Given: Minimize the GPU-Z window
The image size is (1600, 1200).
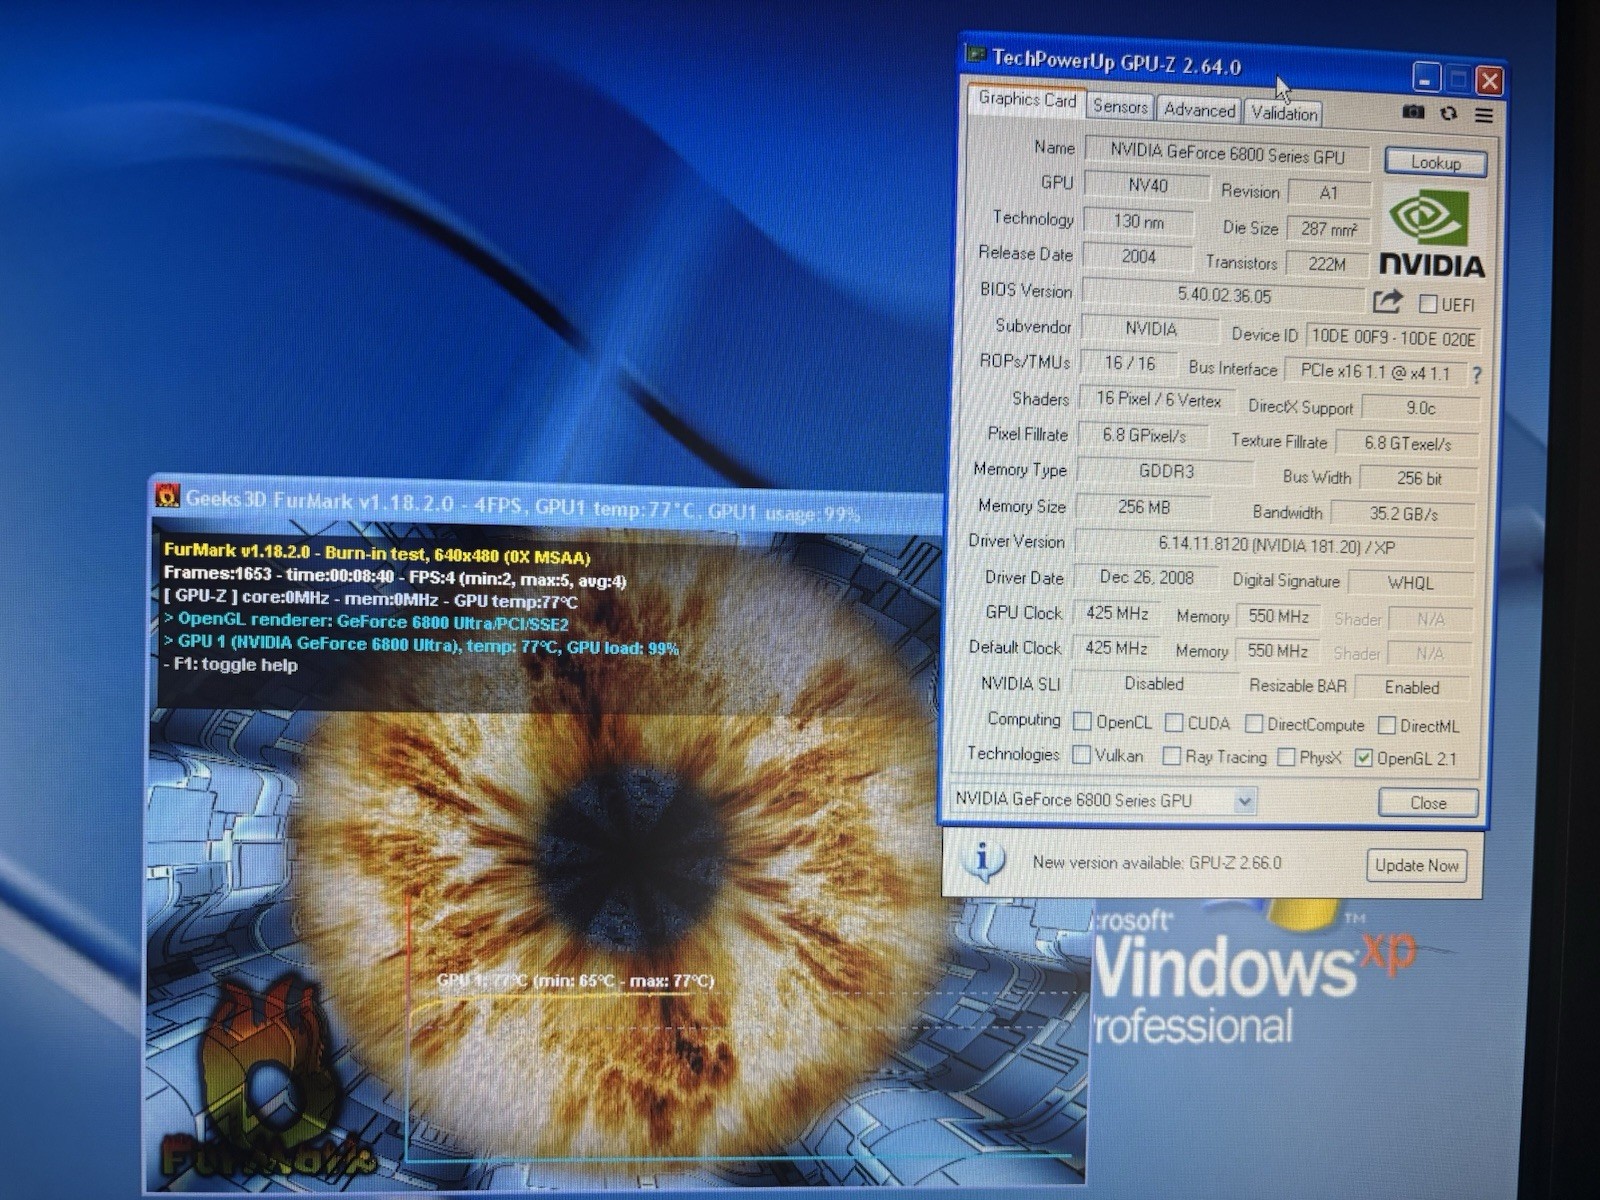Looking at the screenshot, I should pyautogui.click(x=1427, y=77).
